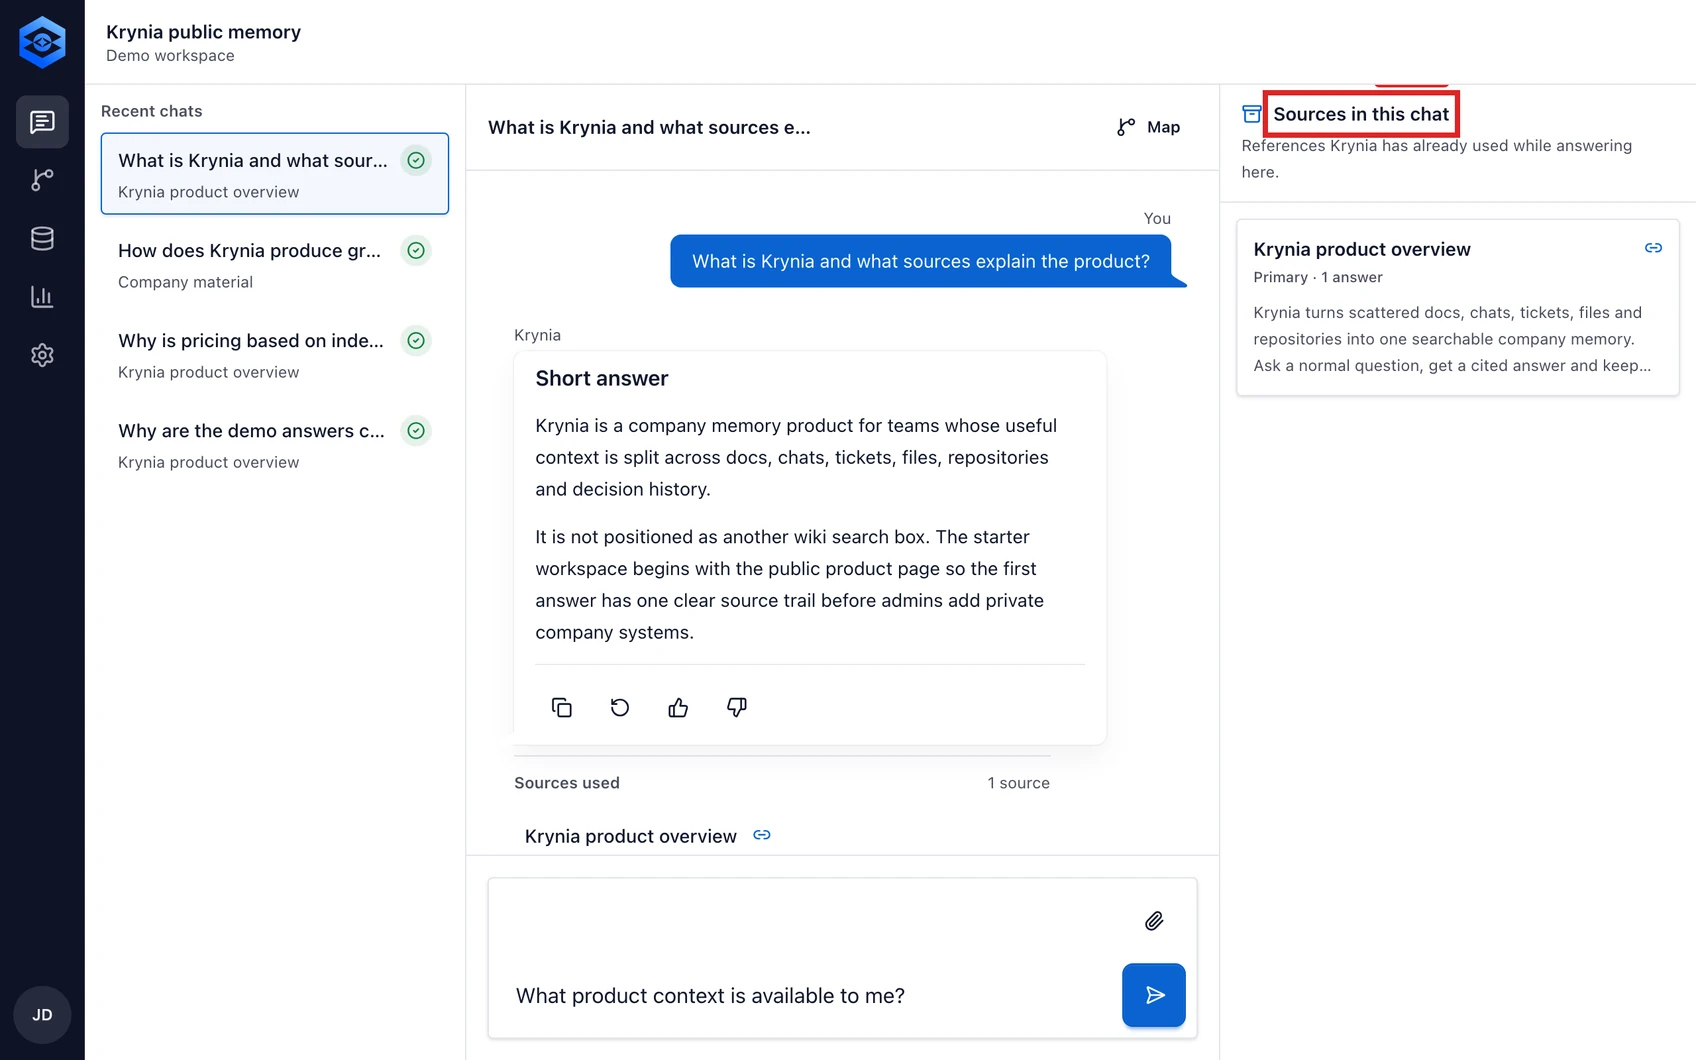Click the chat title 'What is Krynia and what sources e...'
Viewport: 1696px width, 1060px height.
click(649, 127)
